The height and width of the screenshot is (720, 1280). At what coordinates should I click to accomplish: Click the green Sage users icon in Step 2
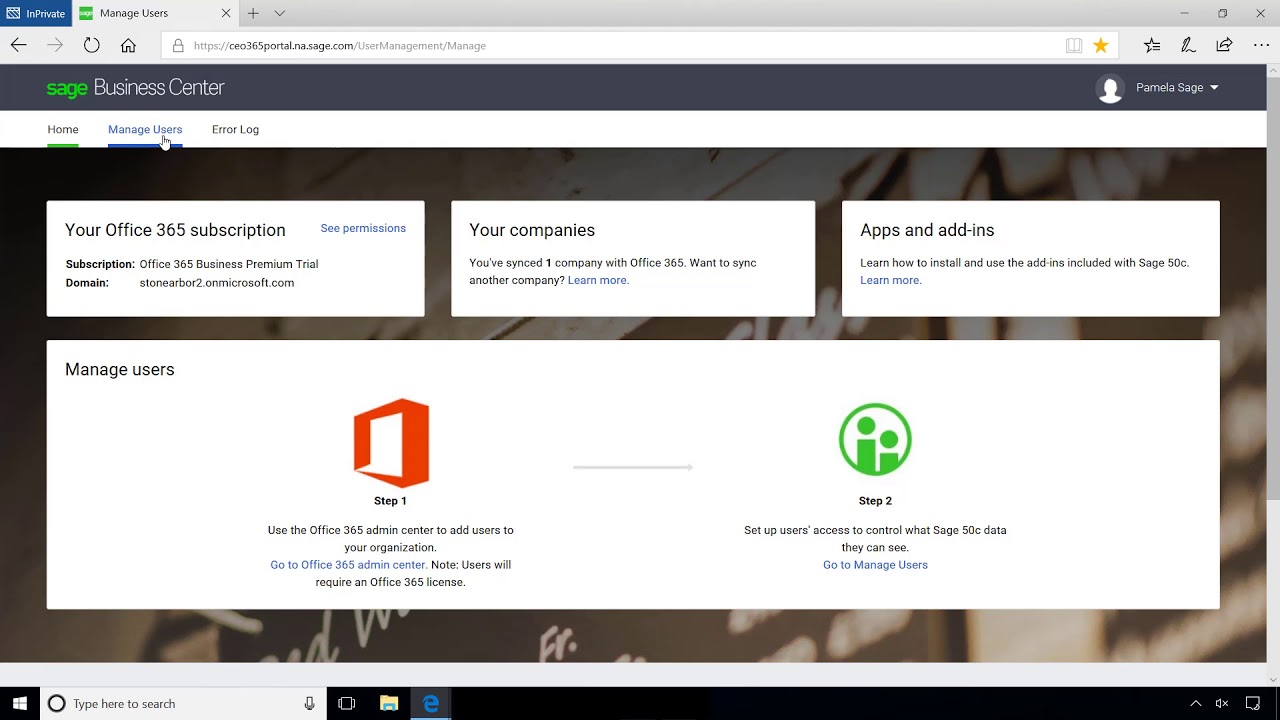[875, 439]
